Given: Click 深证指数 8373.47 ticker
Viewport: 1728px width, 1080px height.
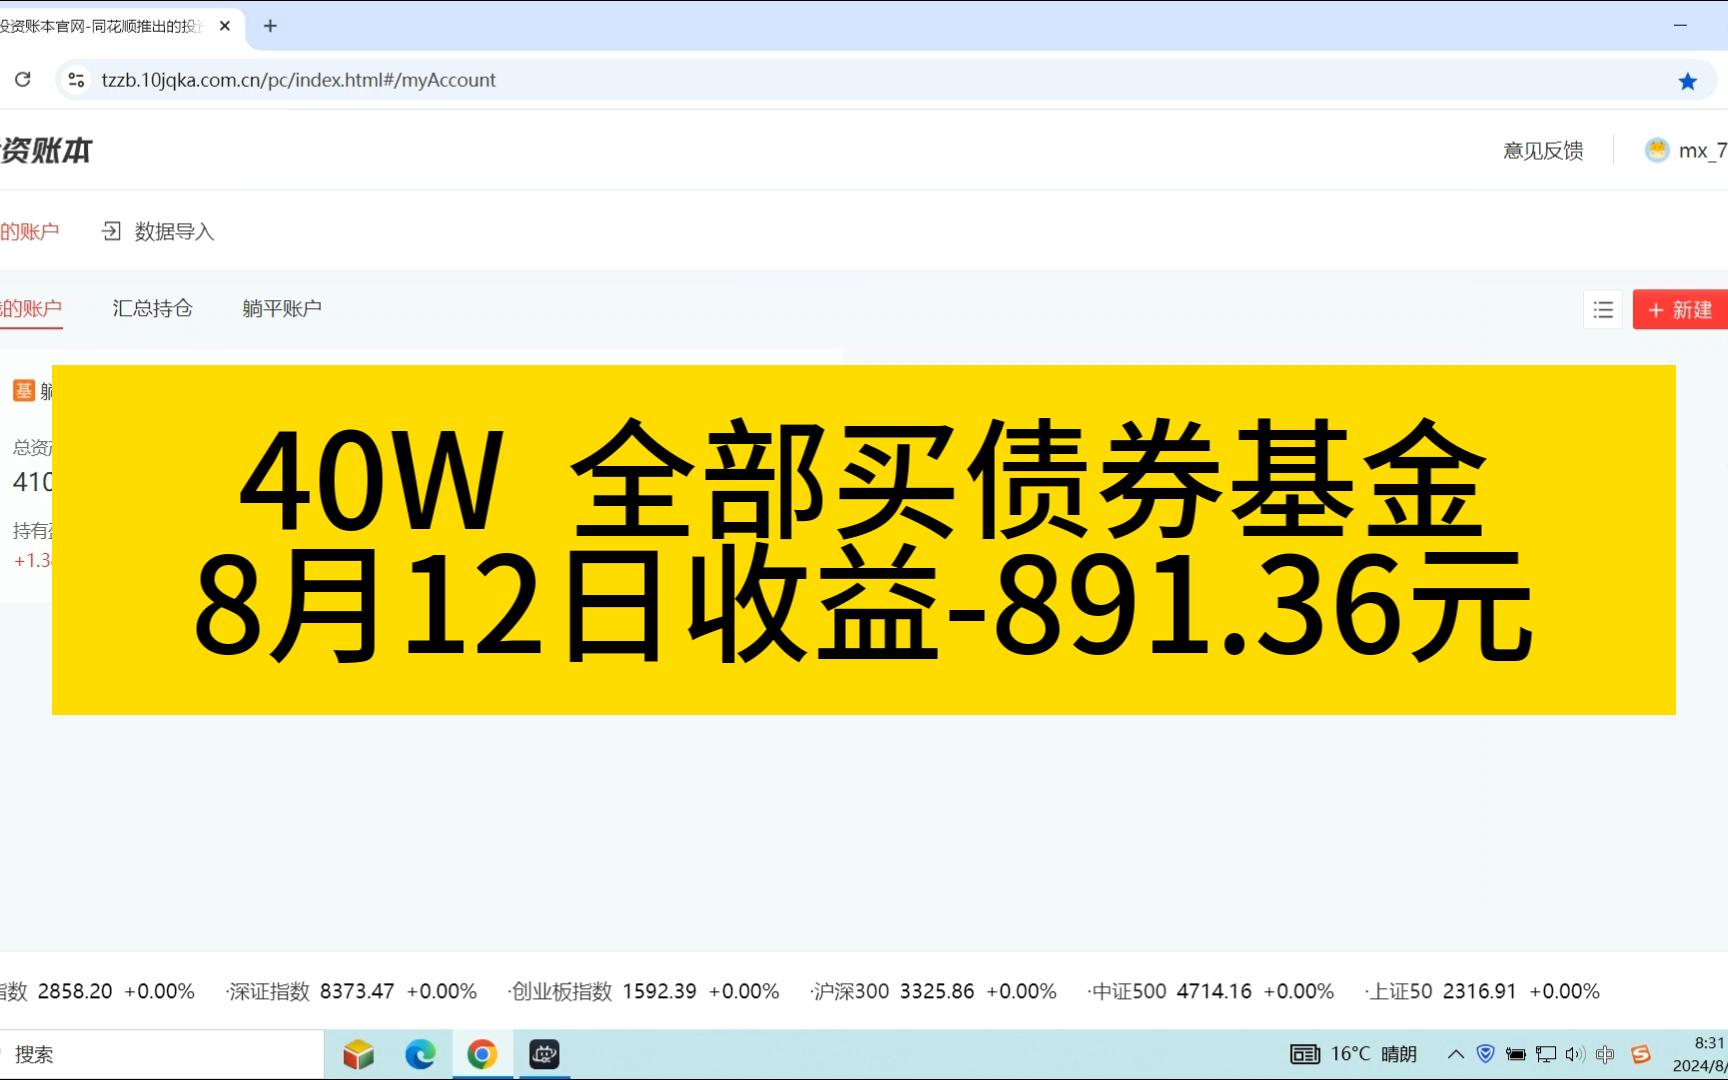Looking at the screenshot, I should [353, 991].
